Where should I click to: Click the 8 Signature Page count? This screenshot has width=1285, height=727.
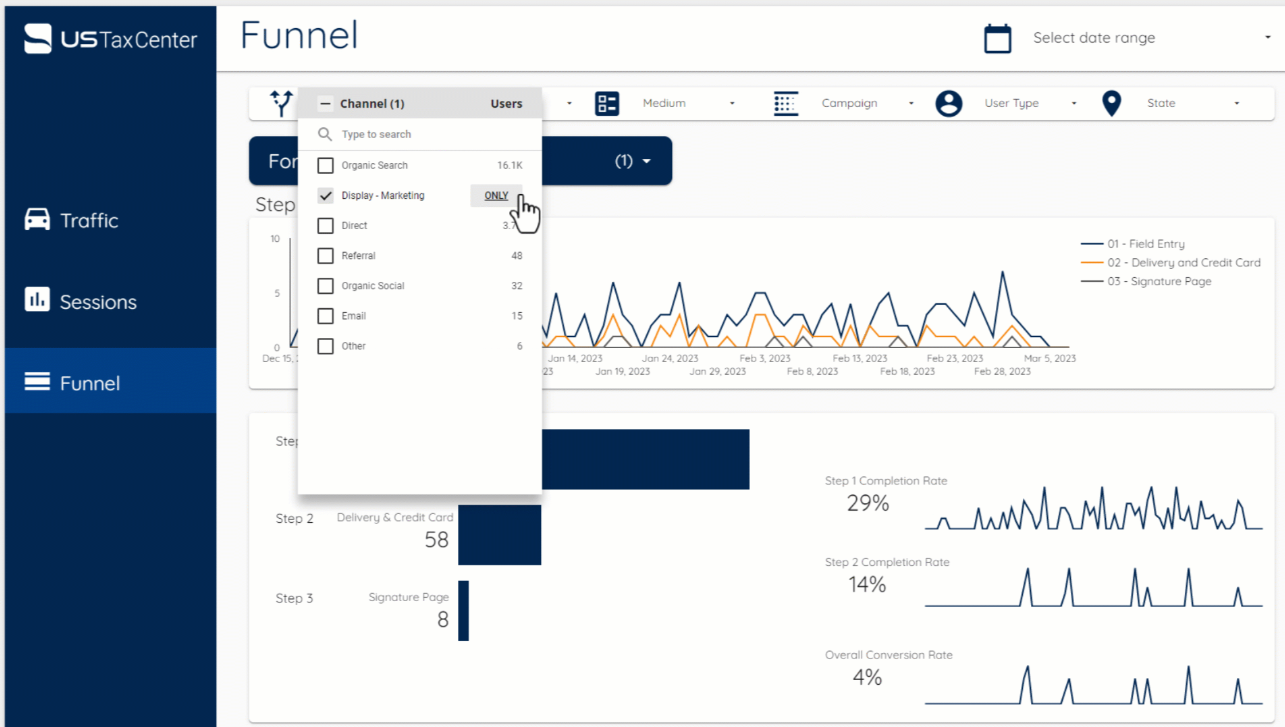pos(443,620)
